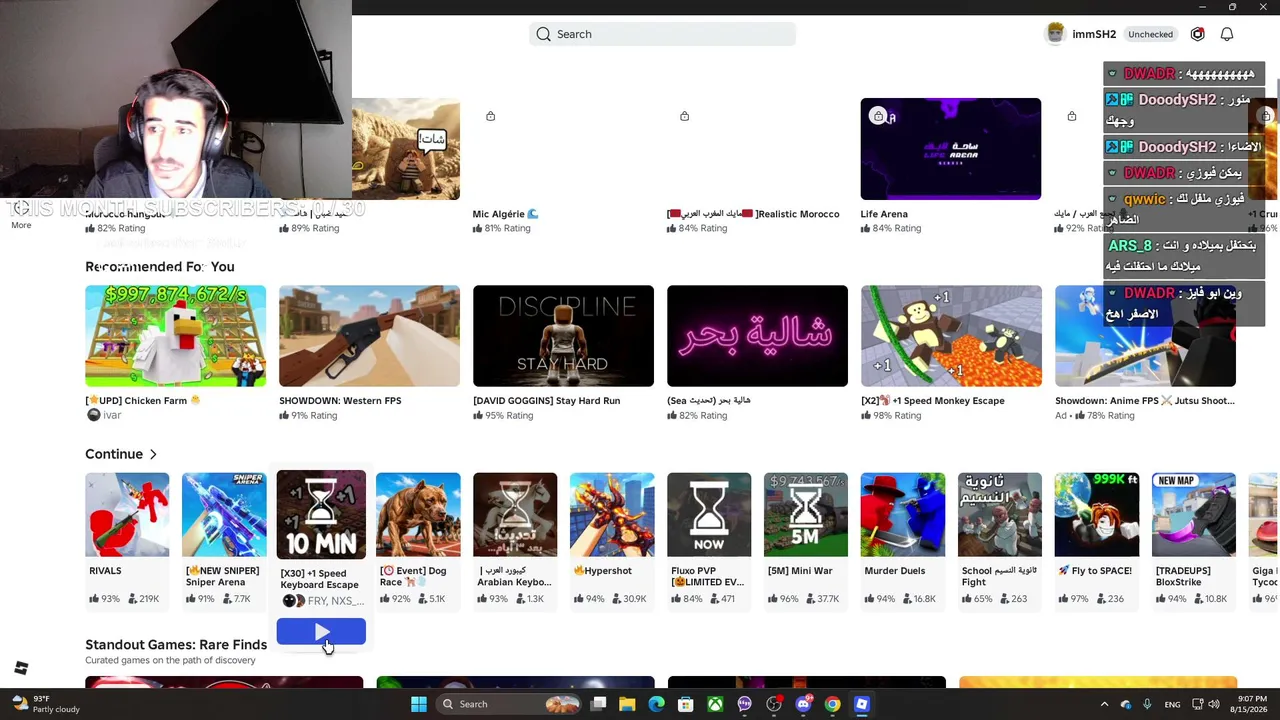Open Discord from the taskbar
This screenshot has width=1280, height=720.
pos(803,704)
